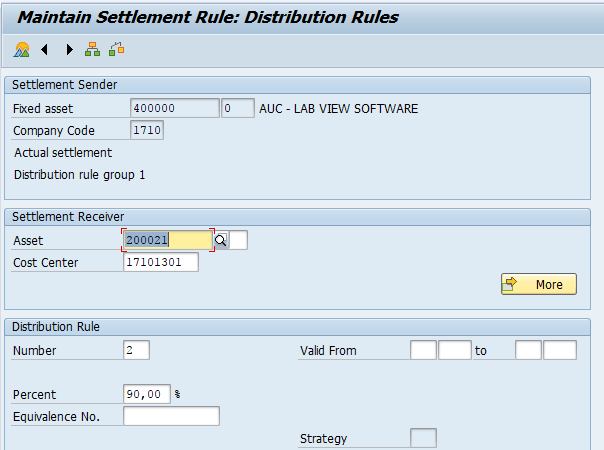
Task: Click the distribution rule Number field
Action: 135,350
